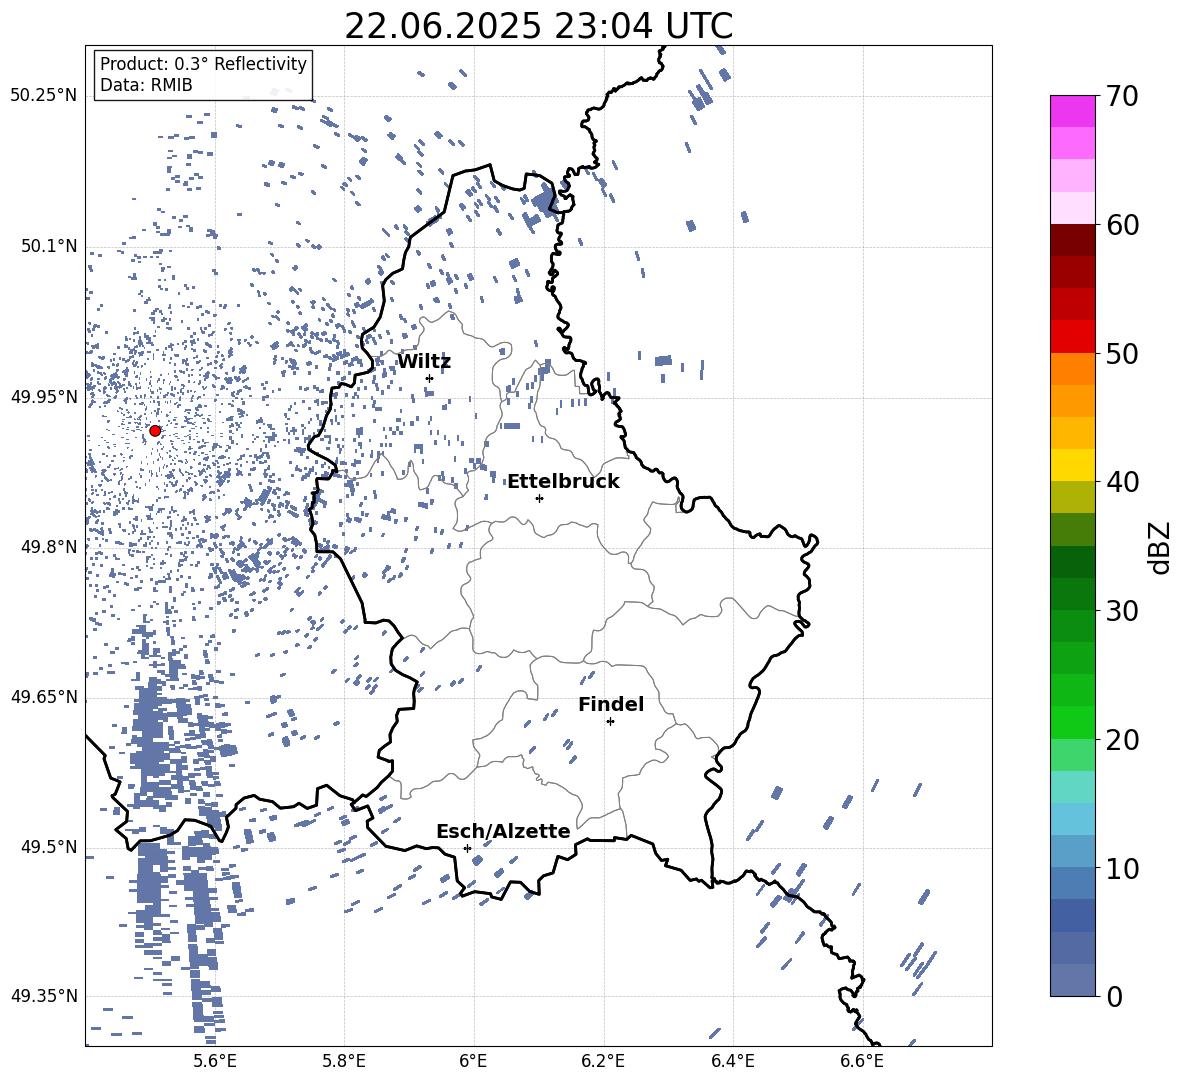Click the latitude label 49.95°N
Screen dimensions: 1184x1081
44,396
